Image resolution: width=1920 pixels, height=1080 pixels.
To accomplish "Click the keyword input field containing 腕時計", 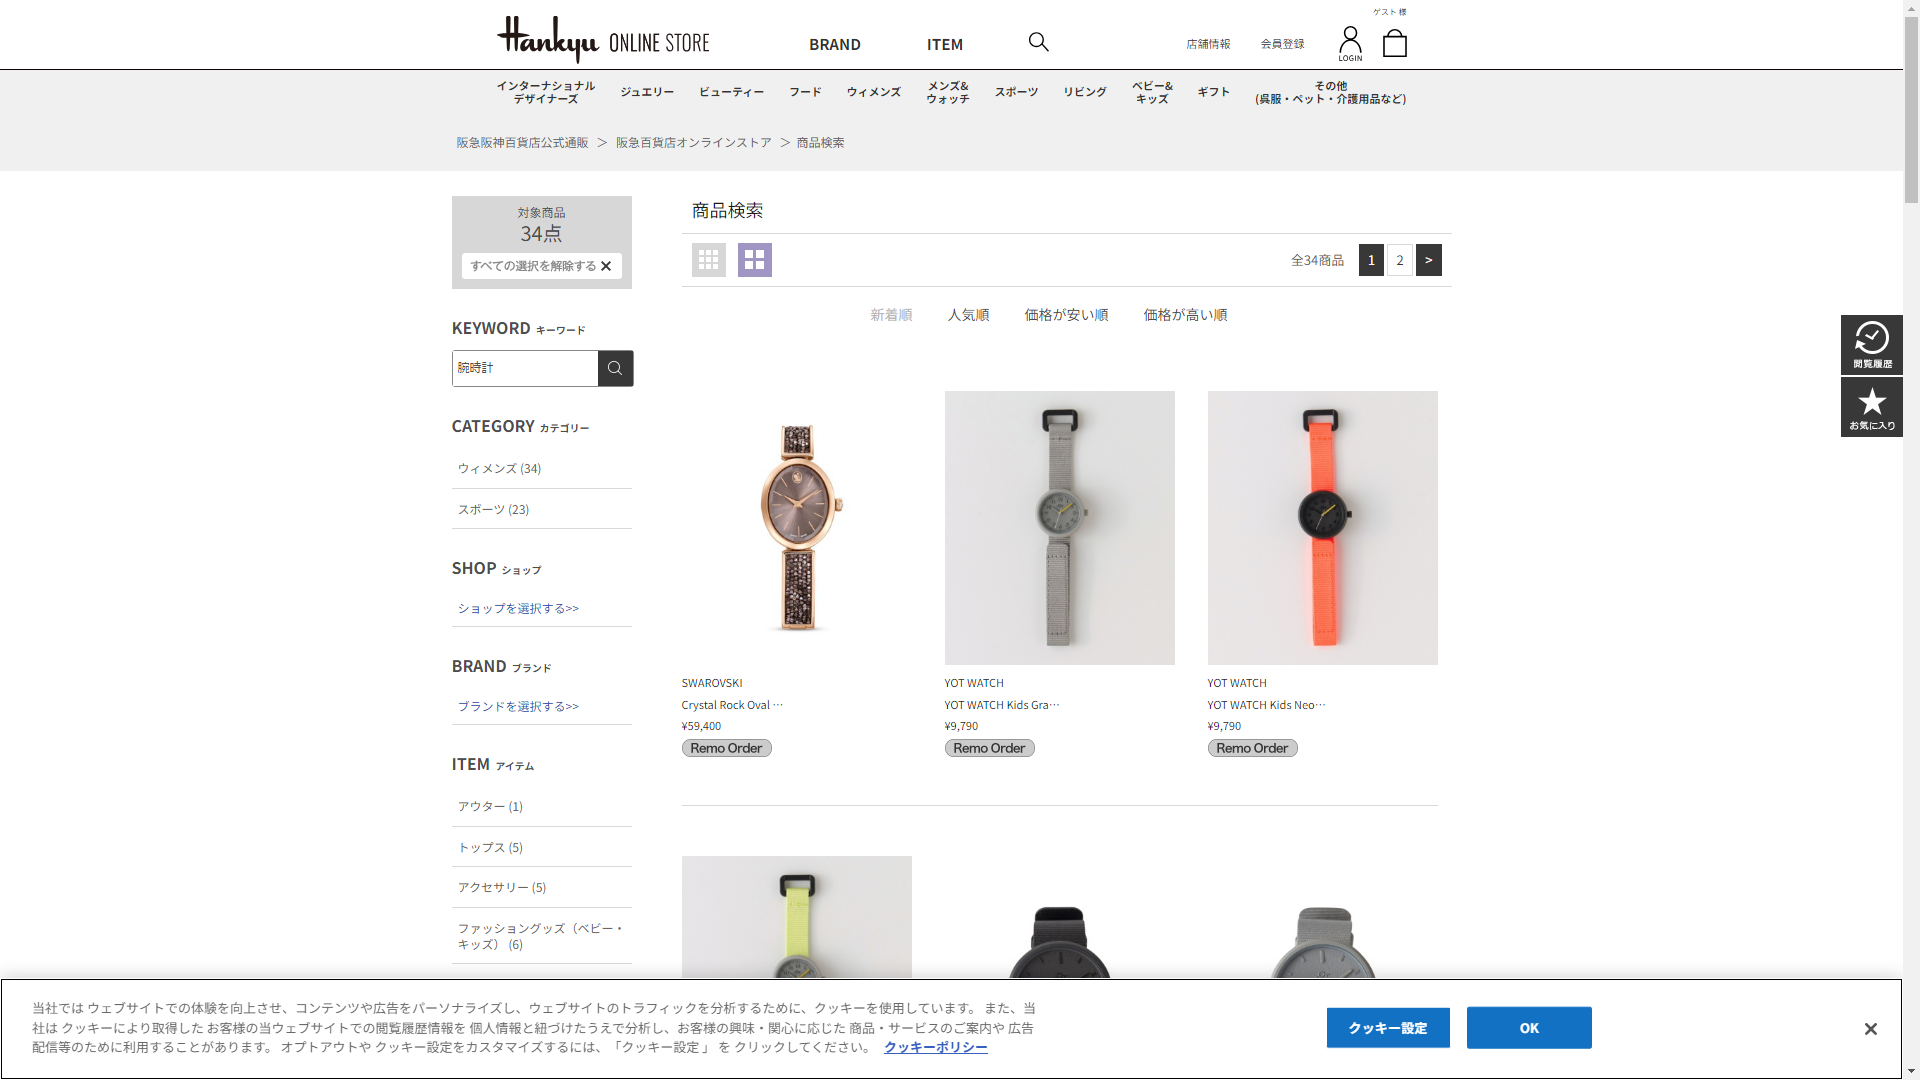I will click(x=524, y=368).
